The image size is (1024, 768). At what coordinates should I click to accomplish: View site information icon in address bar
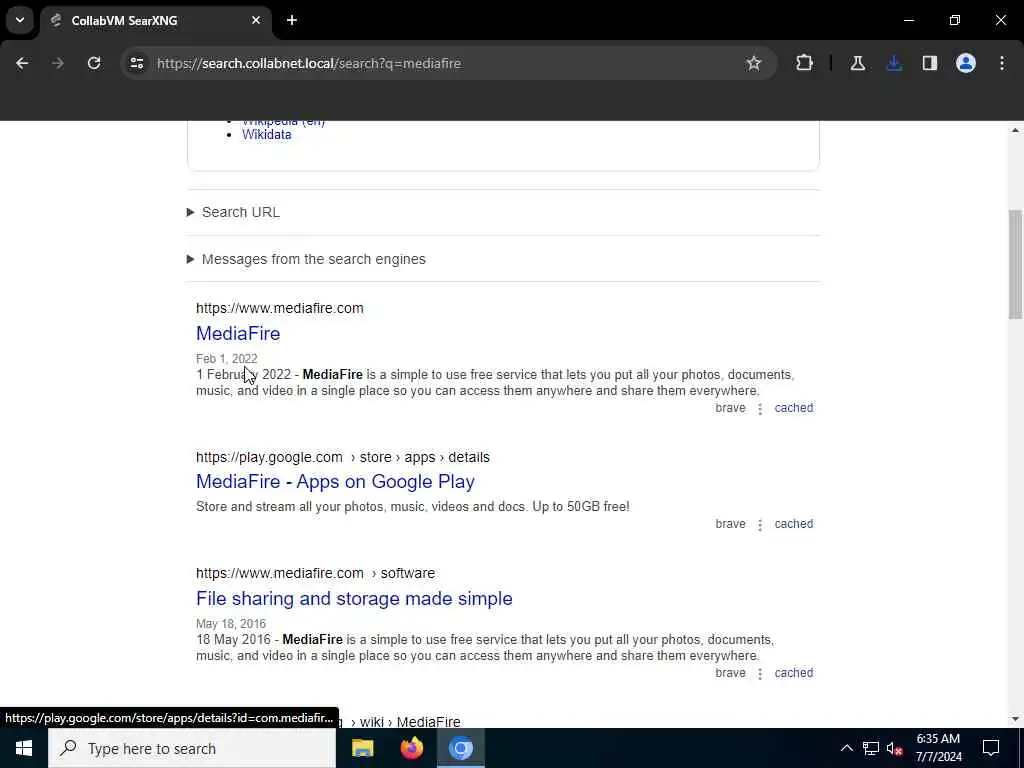tap(136, 63)
